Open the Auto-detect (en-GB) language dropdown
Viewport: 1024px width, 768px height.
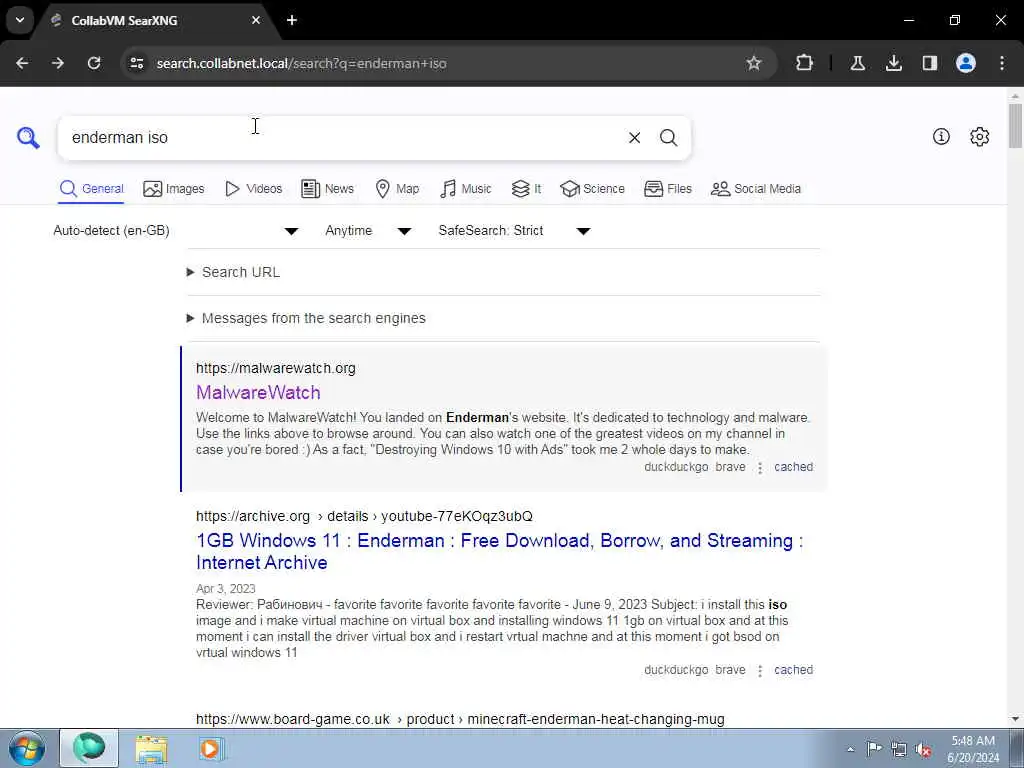pos(176,231)
